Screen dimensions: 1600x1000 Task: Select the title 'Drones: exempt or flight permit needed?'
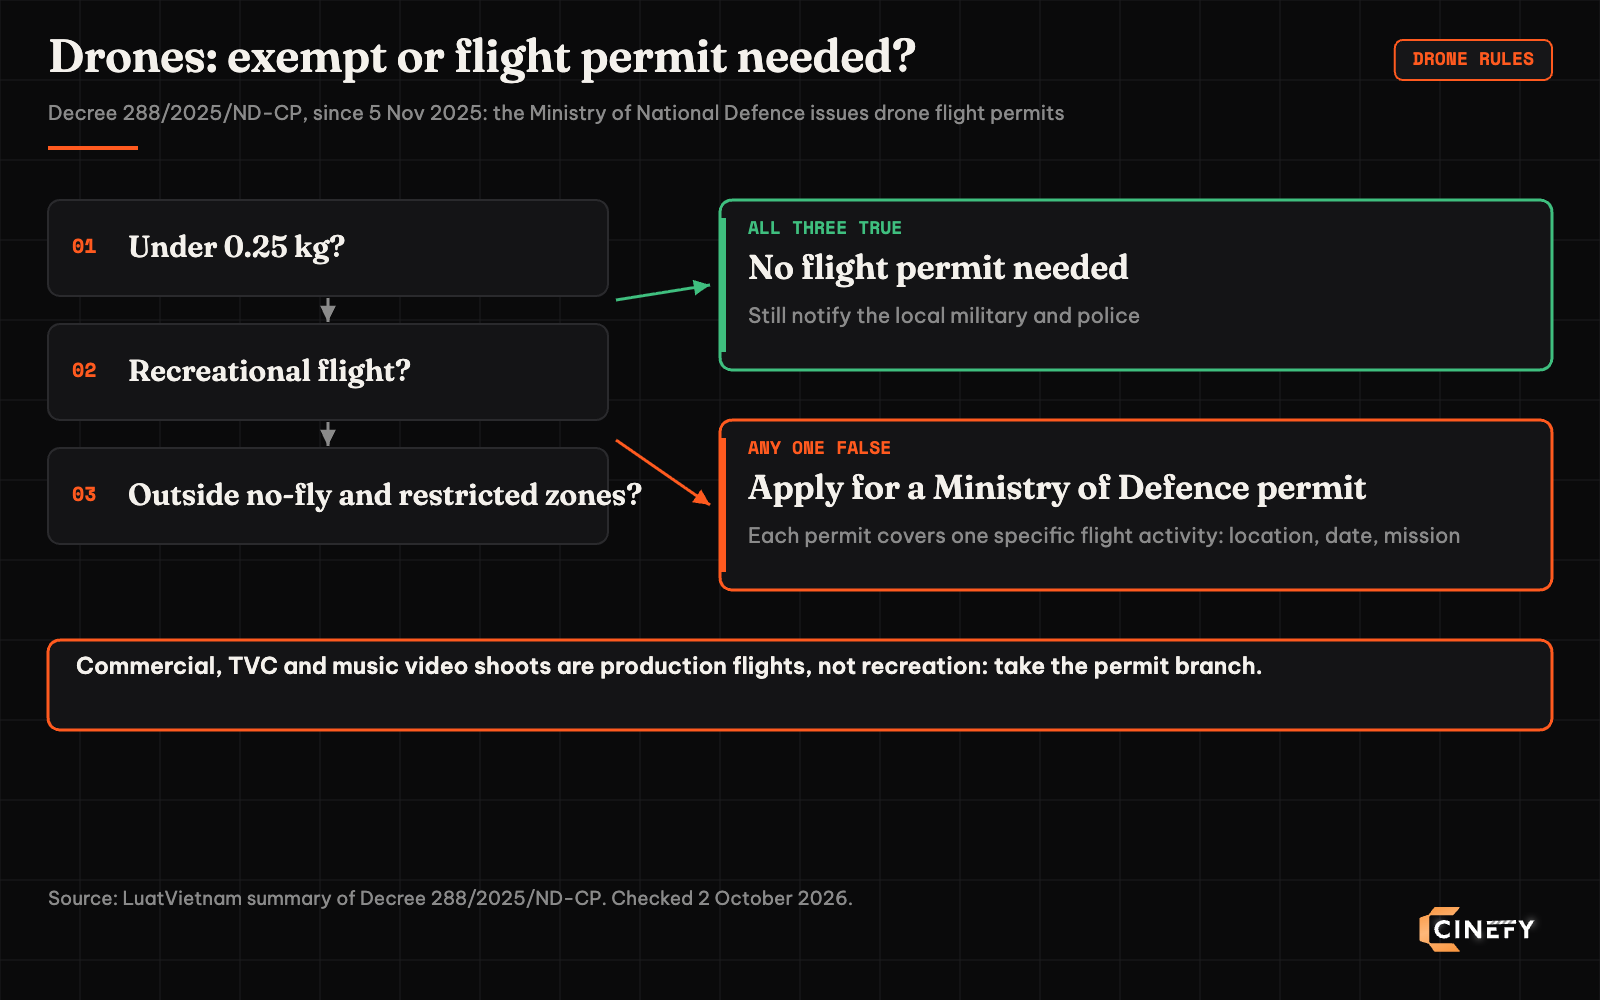coord(482,57)
